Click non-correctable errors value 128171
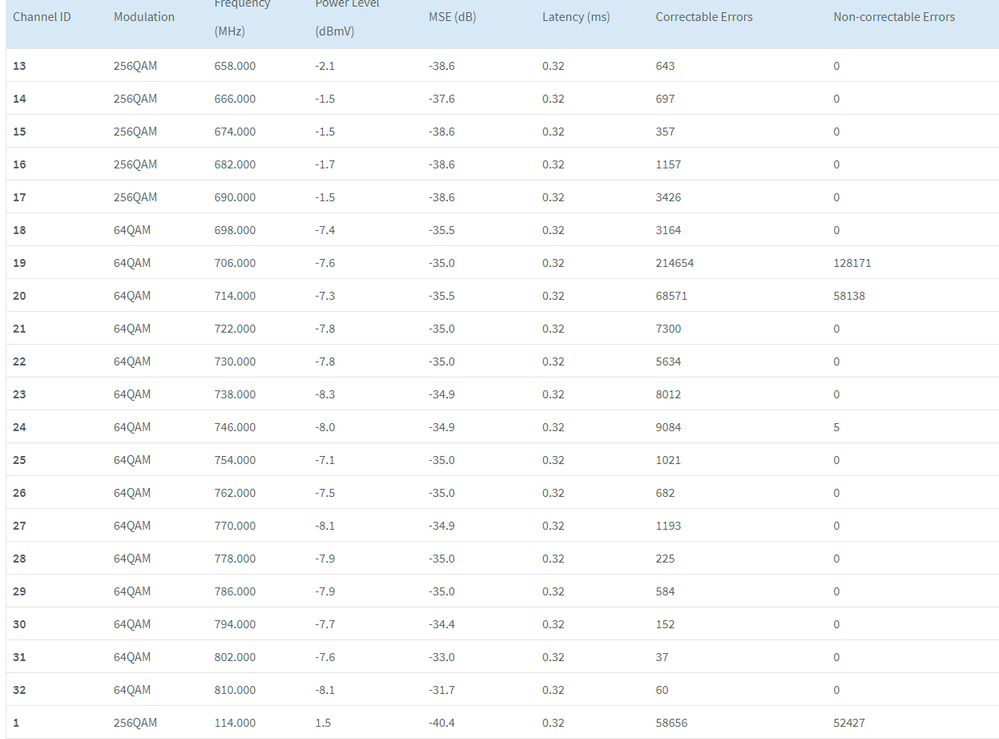 pos(852,263)
